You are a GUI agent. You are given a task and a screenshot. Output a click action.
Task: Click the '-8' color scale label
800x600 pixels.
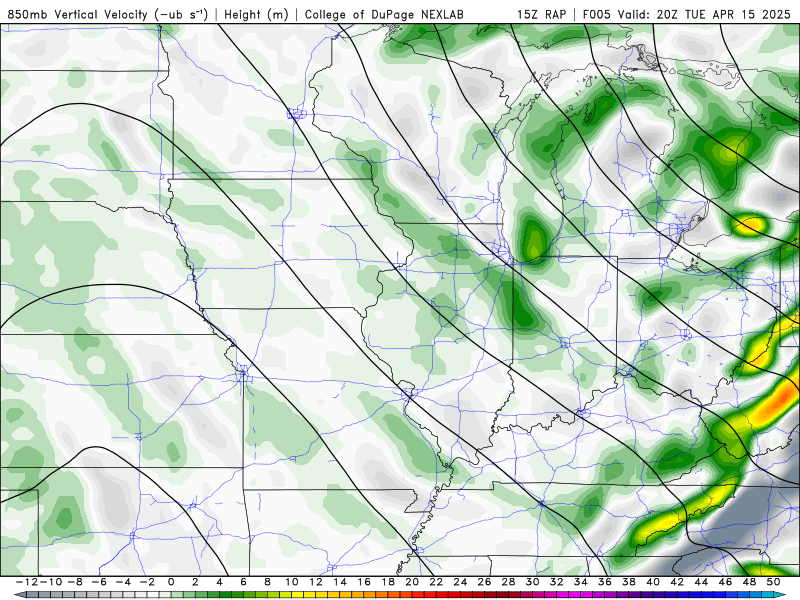coord(75,582)
